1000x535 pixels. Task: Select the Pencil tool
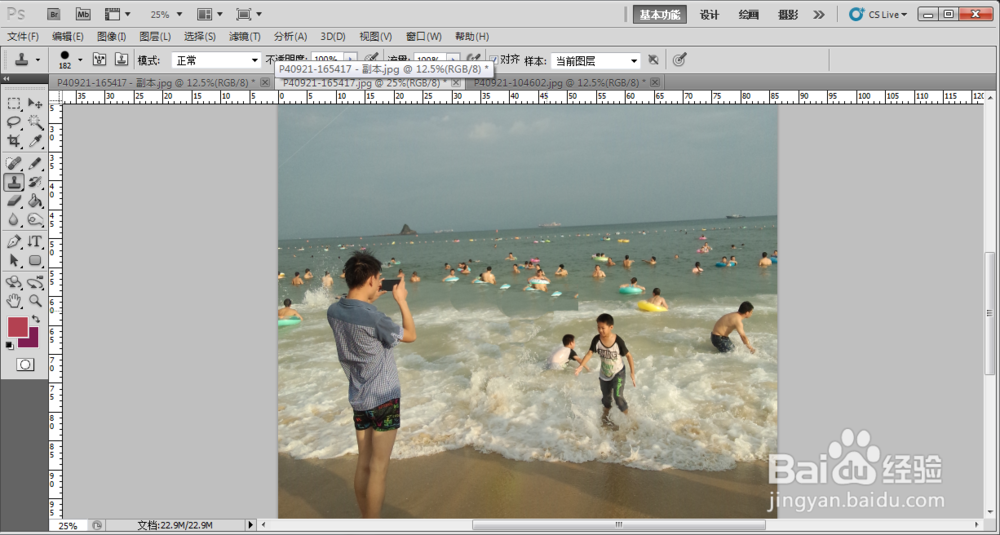click(35, 164)
